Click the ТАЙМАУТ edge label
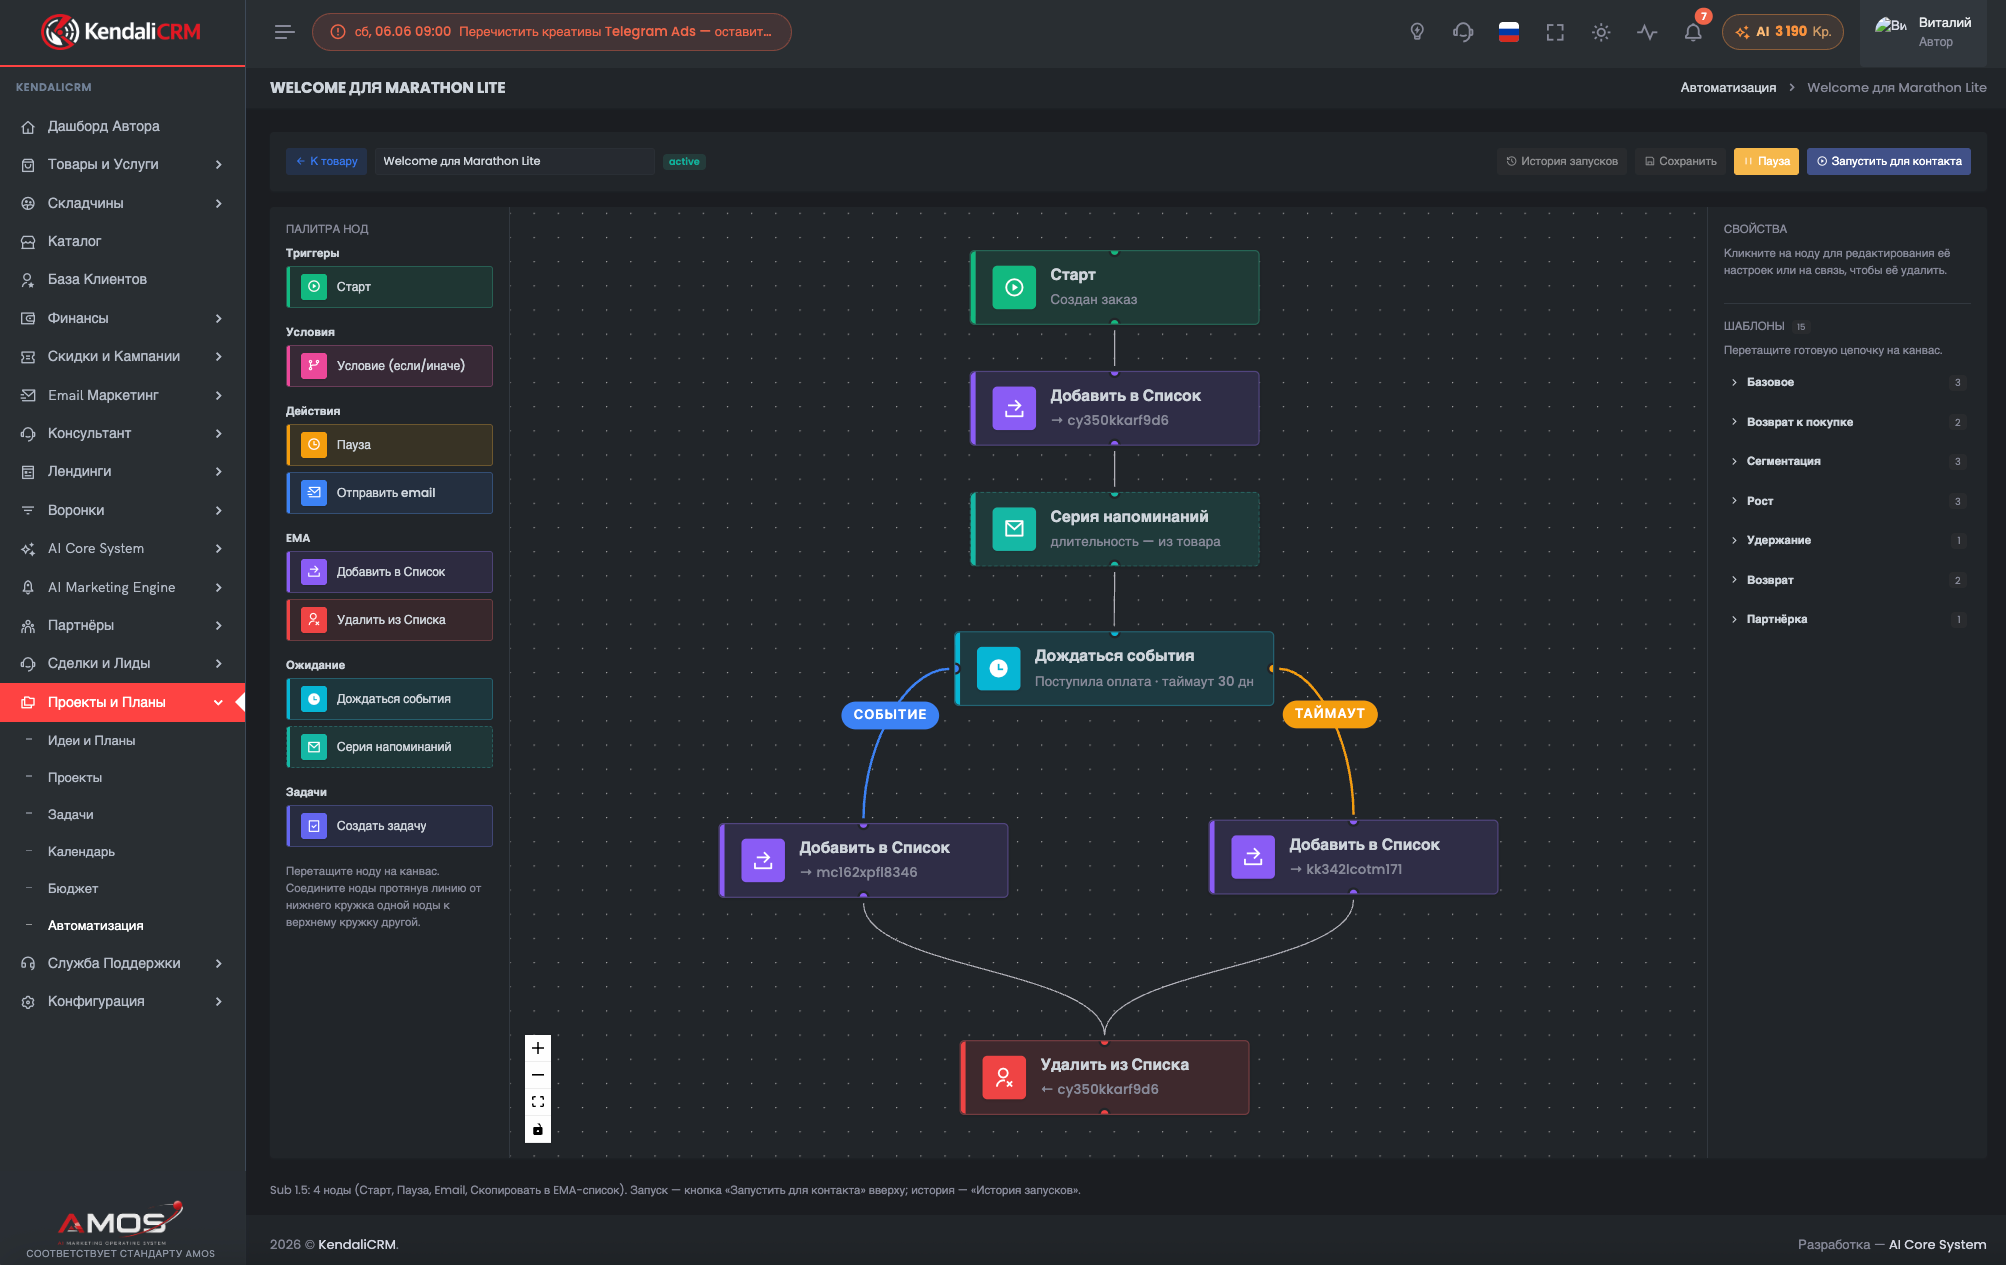2006x1265 pixels. click(x=1330, y=713)
